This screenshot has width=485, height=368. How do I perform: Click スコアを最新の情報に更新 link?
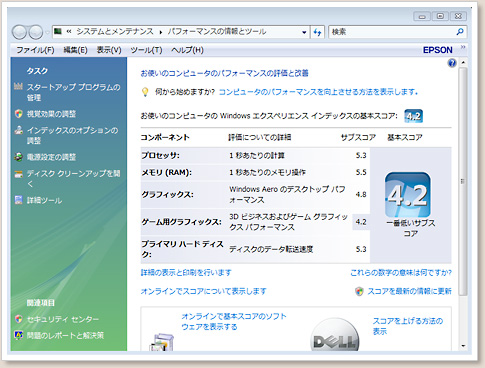click(409, 291)
